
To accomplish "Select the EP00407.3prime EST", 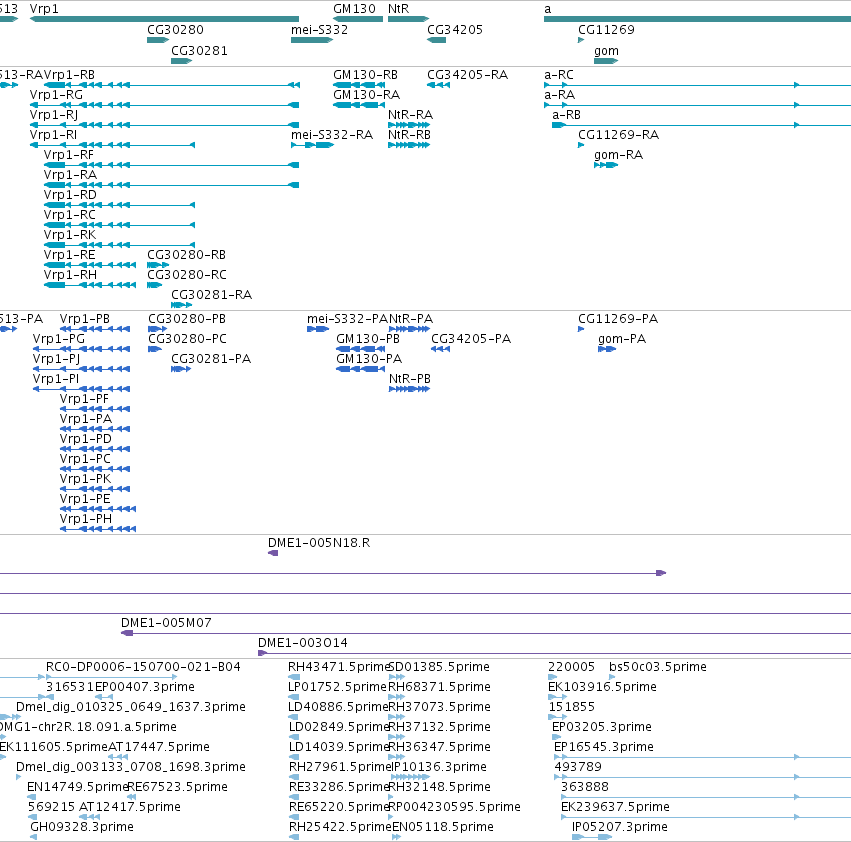I will 104,697.
